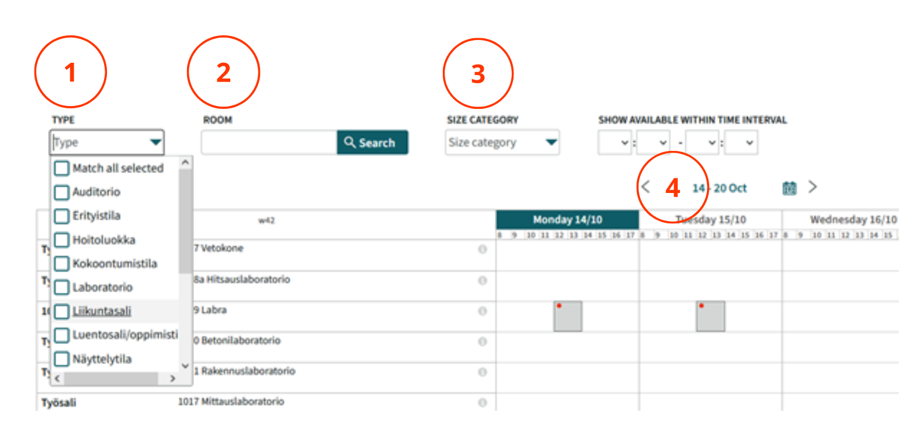Screen dimensions: 919x446
Task: Open the Monday reservation block in Labra row
Action: coord(567,316)
